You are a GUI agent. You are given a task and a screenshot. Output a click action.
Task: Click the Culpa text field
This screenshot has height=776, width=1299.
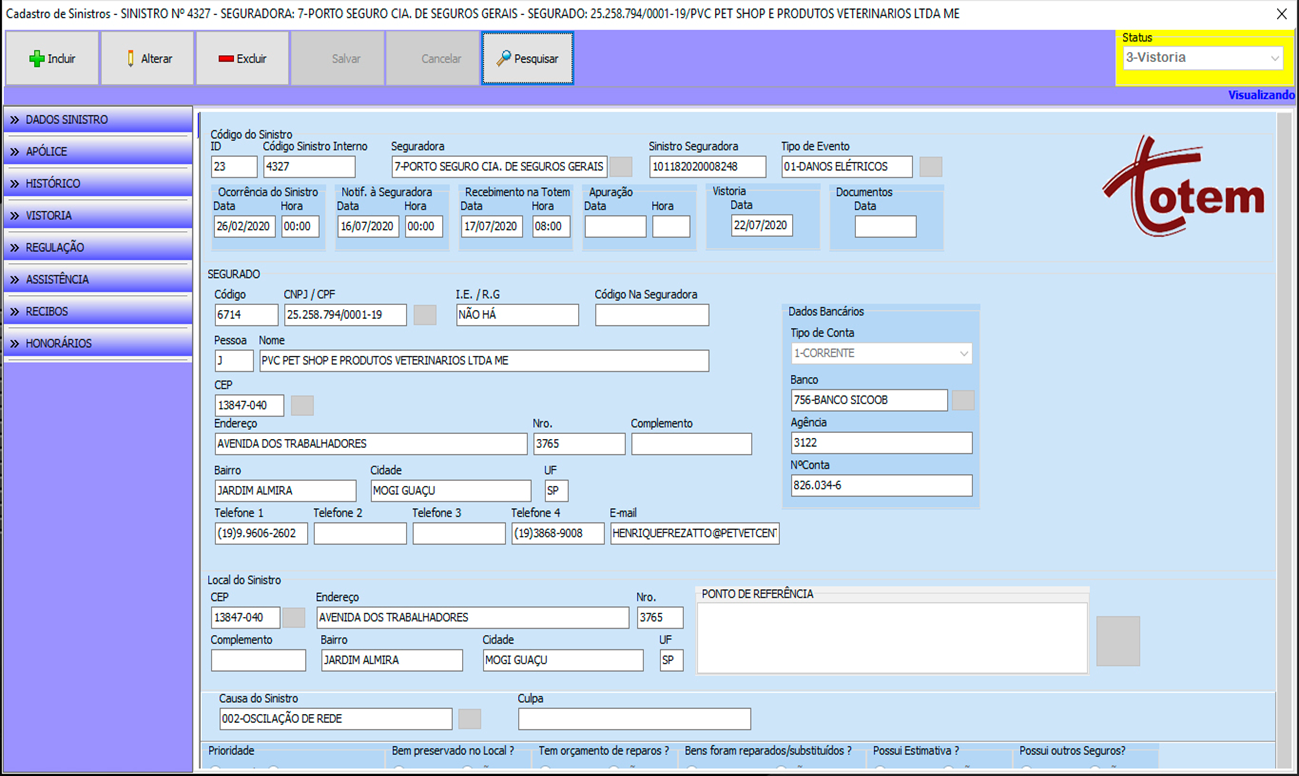pos(634,719)
